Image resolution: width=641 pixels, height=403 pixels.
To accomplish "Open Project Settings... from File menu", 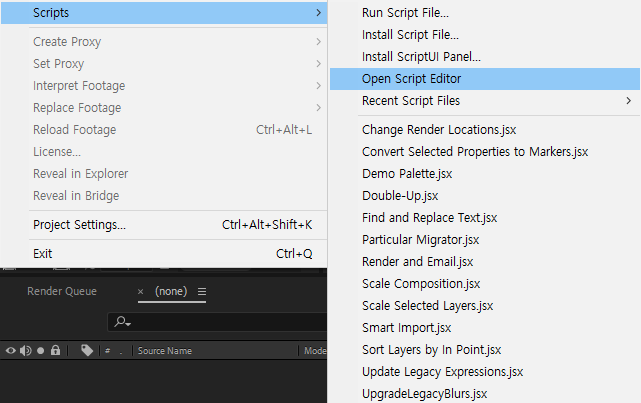I will click(164, 225).
